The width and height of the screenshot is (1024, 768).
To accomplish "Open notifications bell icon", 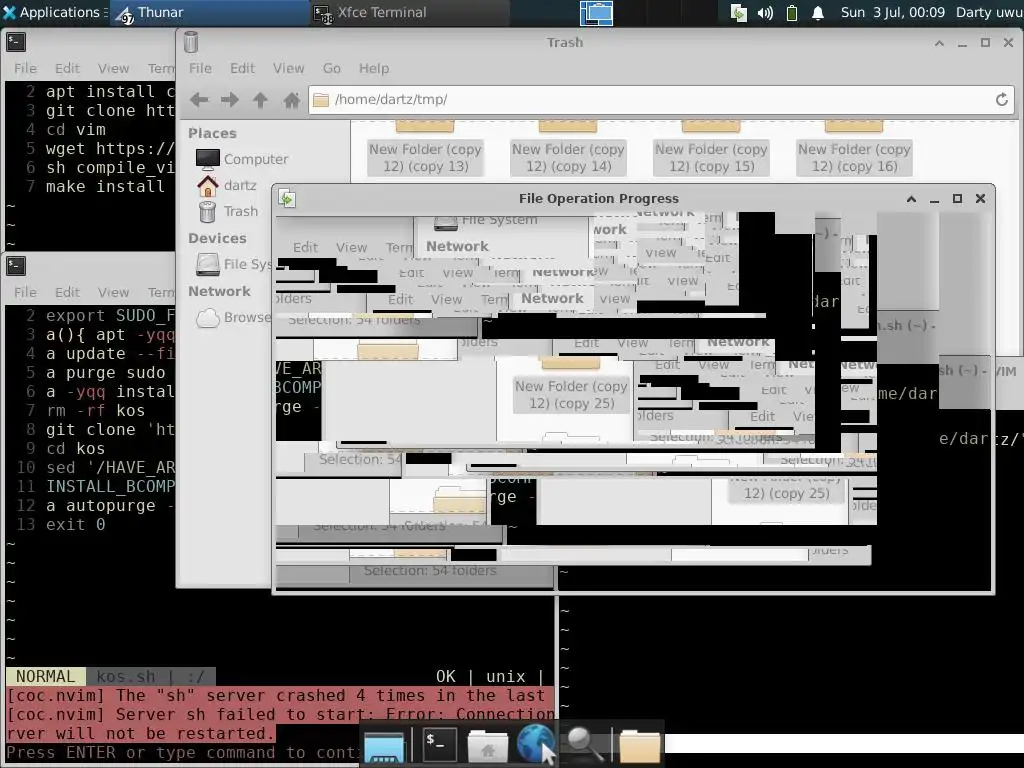I will pyautogui.click(x=818, y=13).
